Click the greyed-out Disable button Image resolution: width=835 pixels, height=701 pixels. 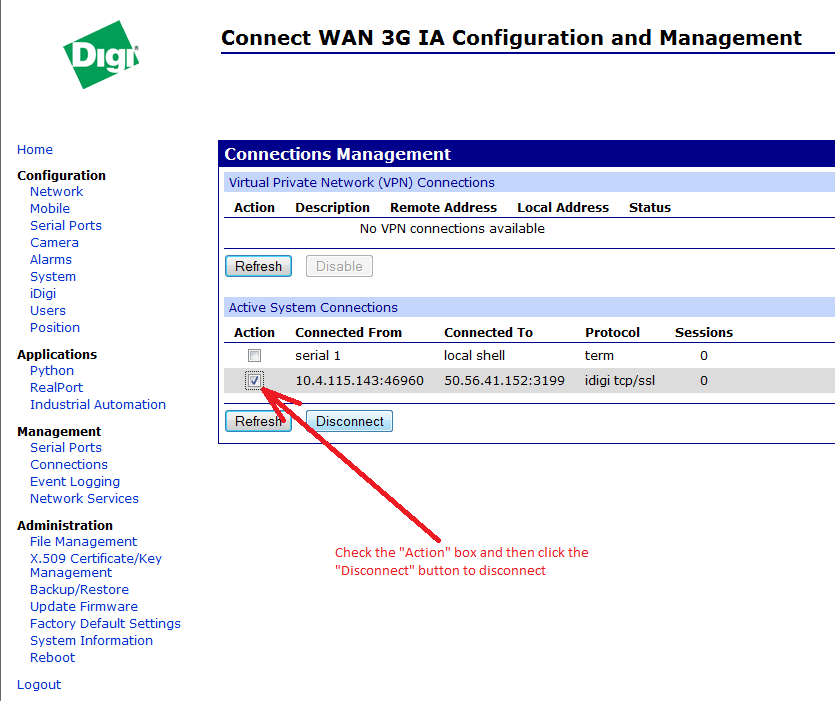click(339, 267)
